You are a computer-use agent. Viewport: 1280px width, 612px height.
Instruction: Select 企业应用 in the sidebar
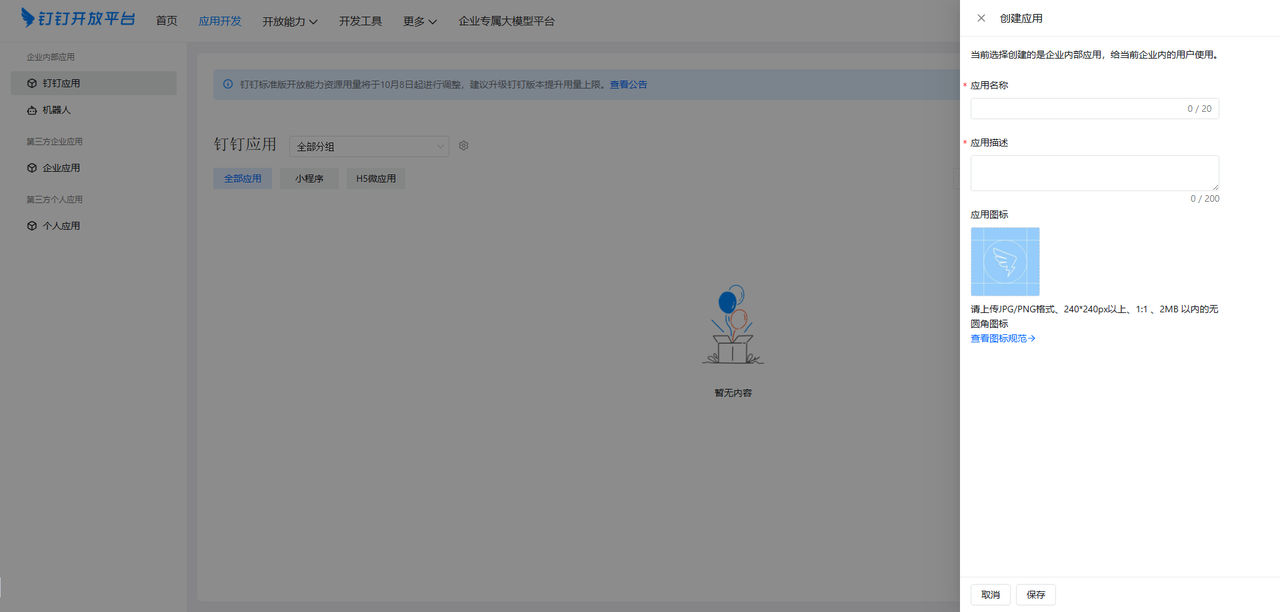[94, 168]
